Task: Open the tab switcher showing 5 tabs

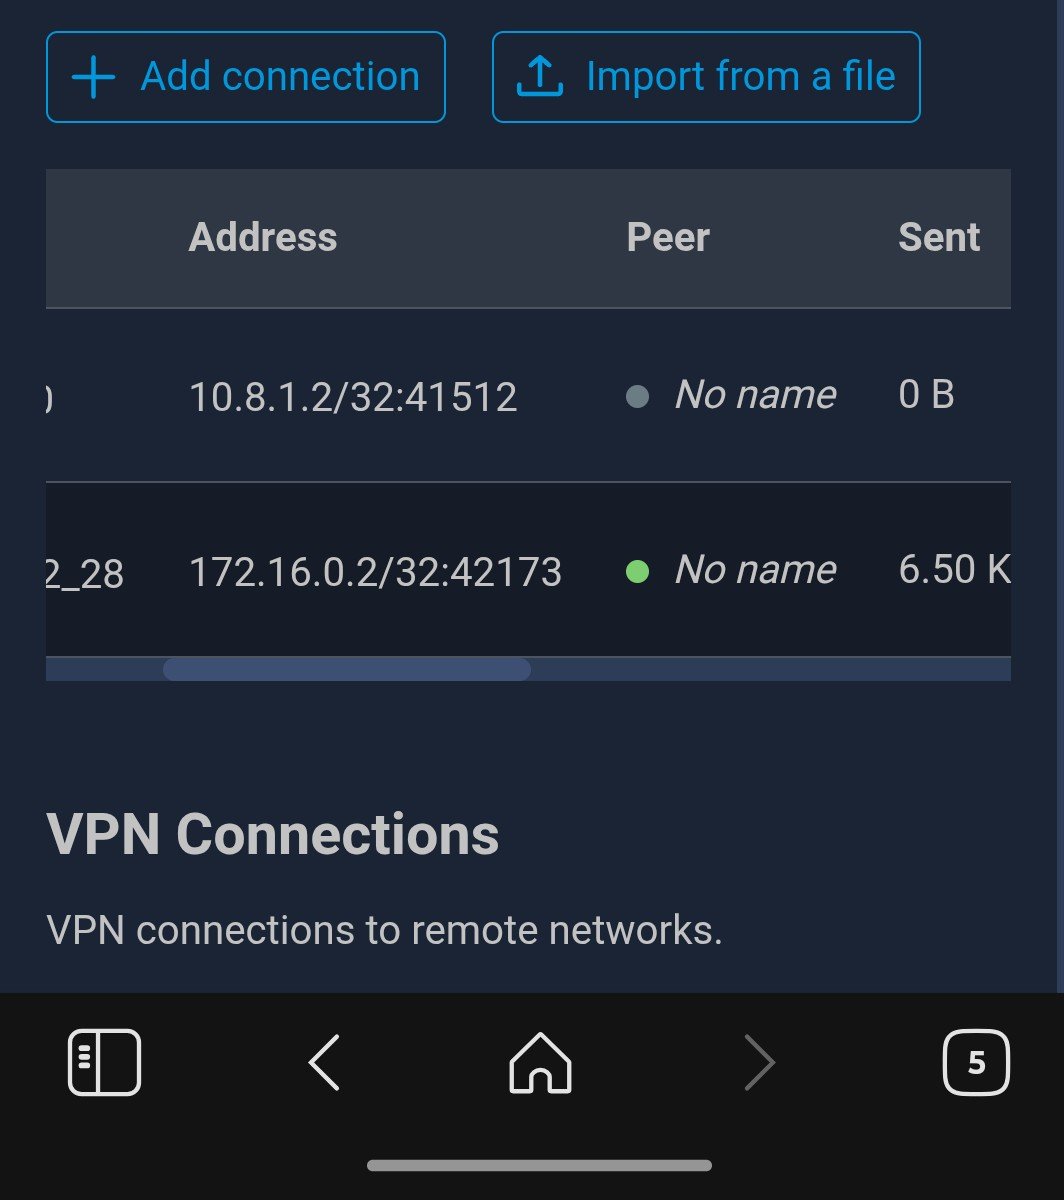Action: pos(976,1062)
